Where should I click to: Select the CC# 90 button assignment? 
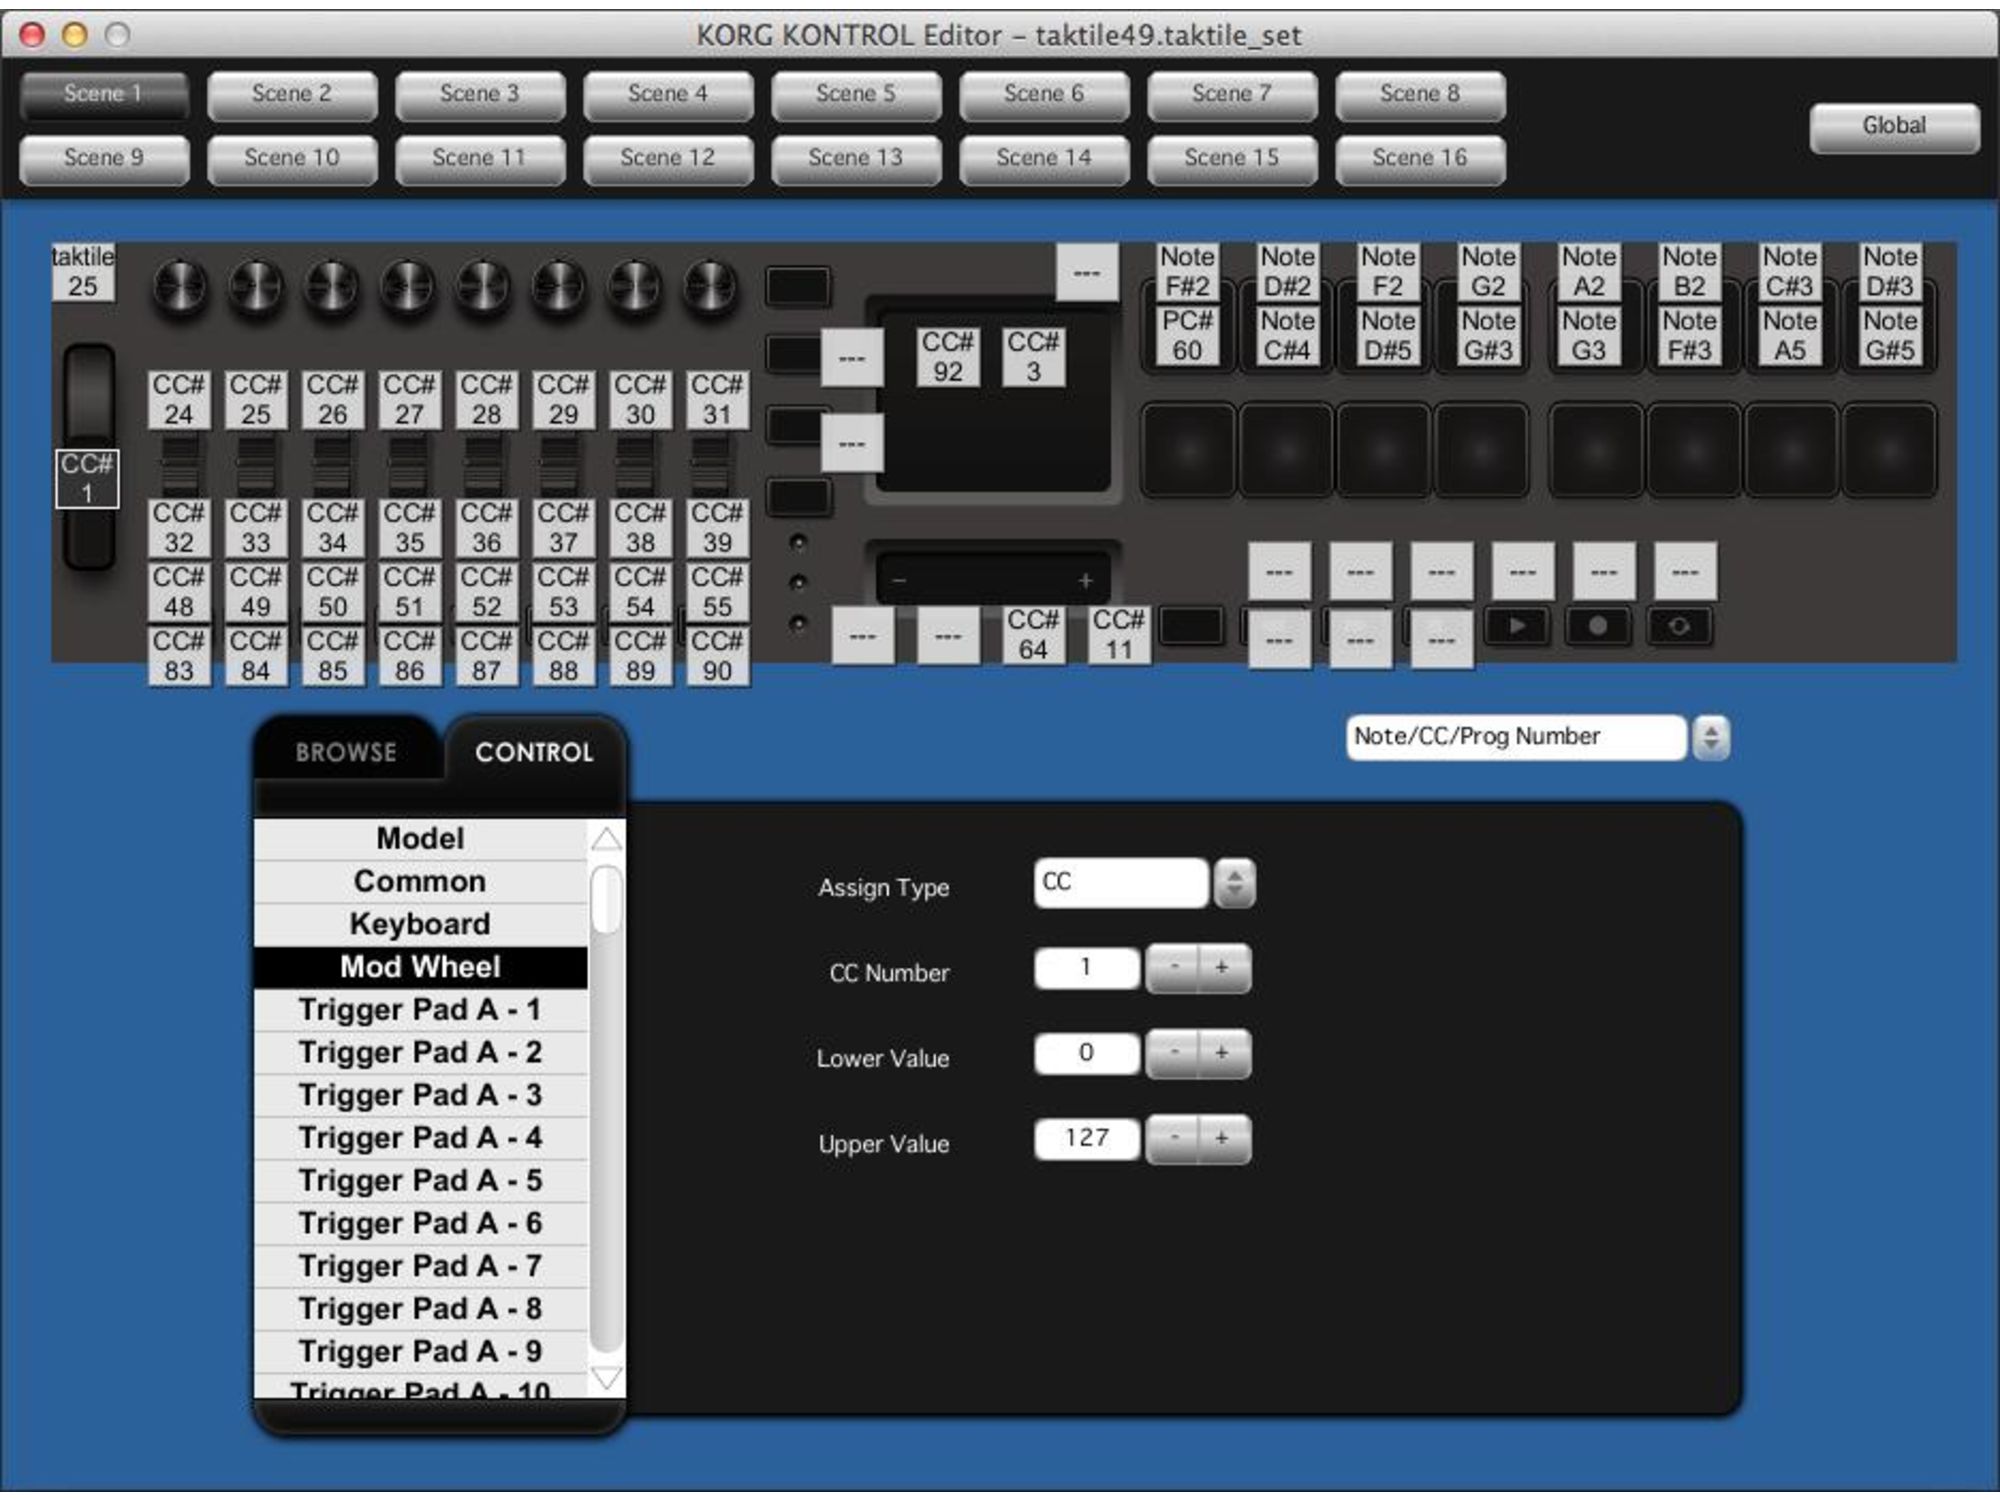tap(717, 656)
